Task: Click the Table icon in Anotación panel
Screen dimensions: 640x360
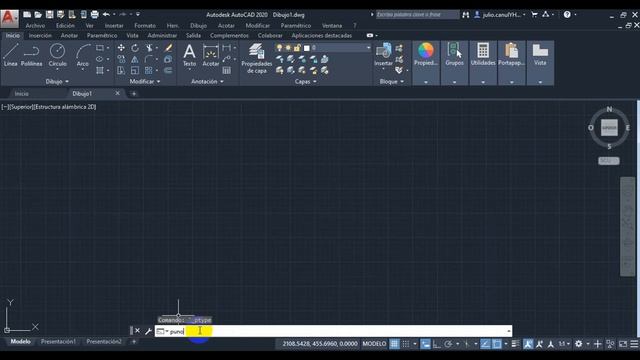Action: pos(227,71)
